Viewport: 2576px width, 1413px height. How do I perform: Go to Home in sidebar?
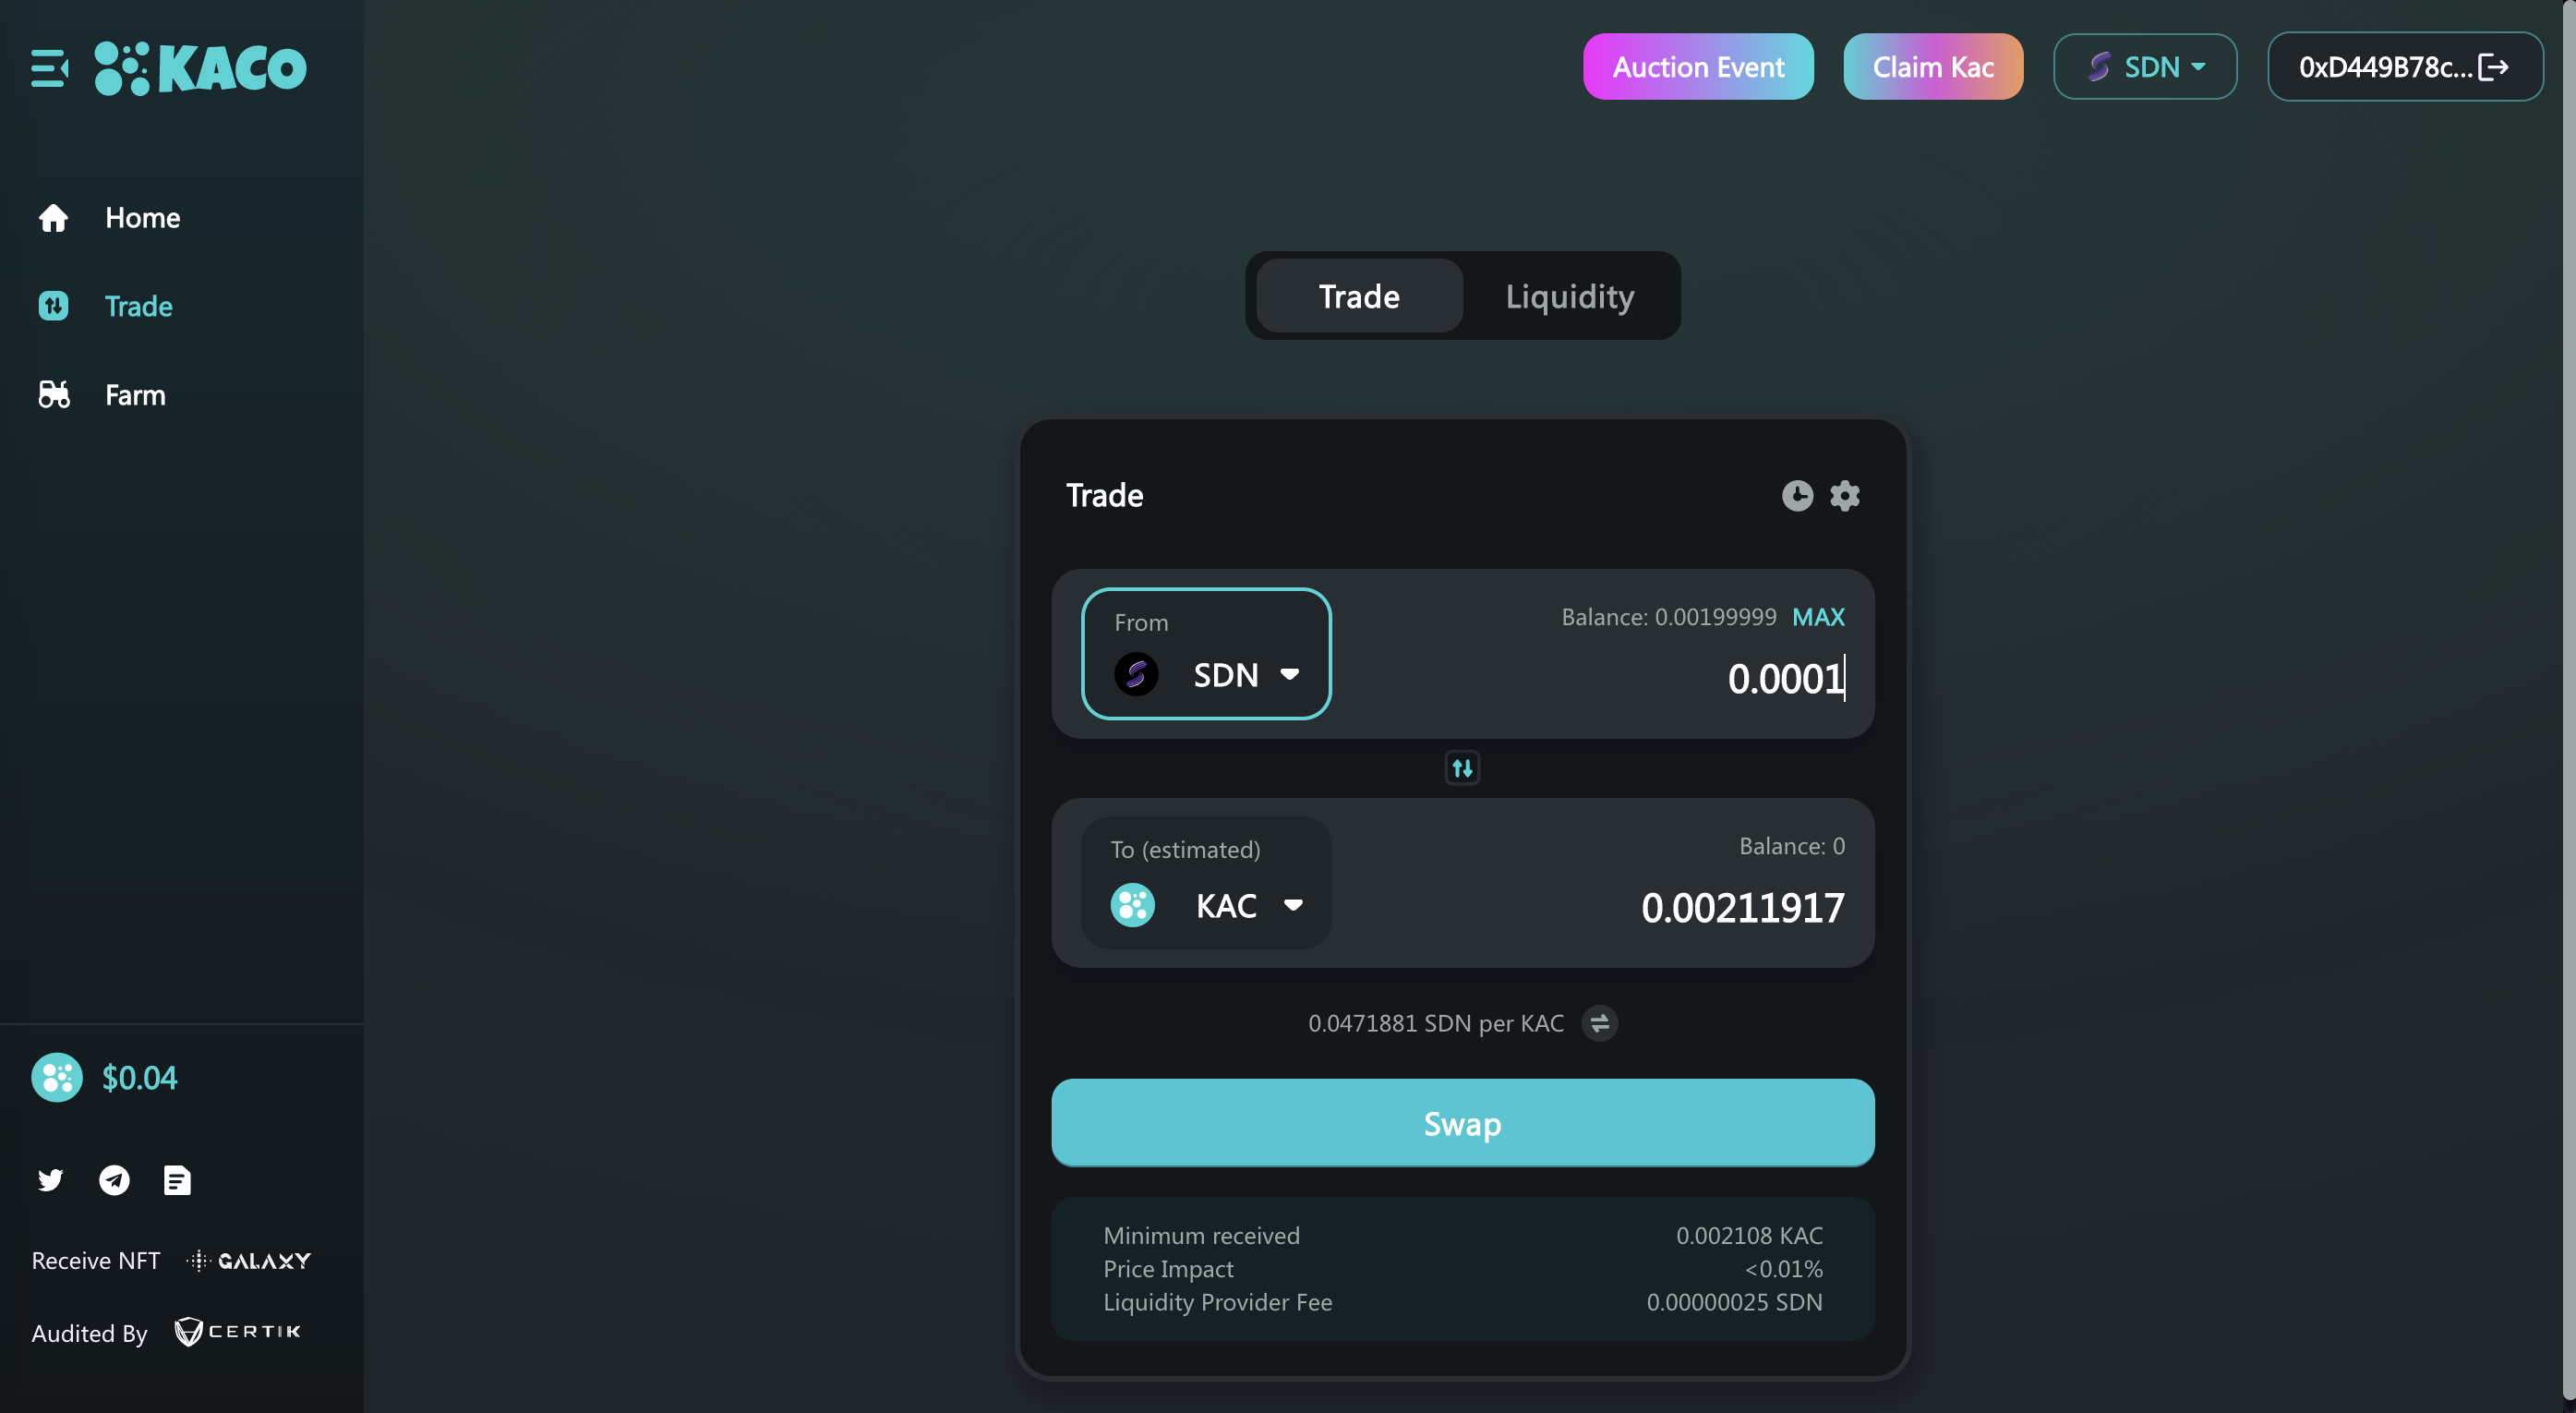coord(142,218)
